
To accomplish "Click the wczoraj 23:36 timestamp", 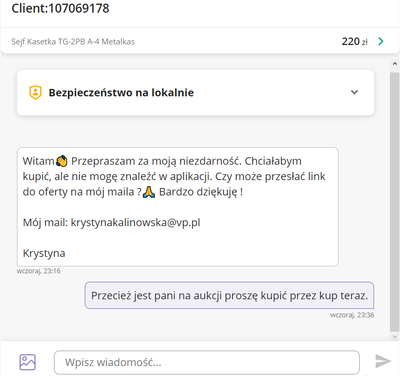I will 352,315.
